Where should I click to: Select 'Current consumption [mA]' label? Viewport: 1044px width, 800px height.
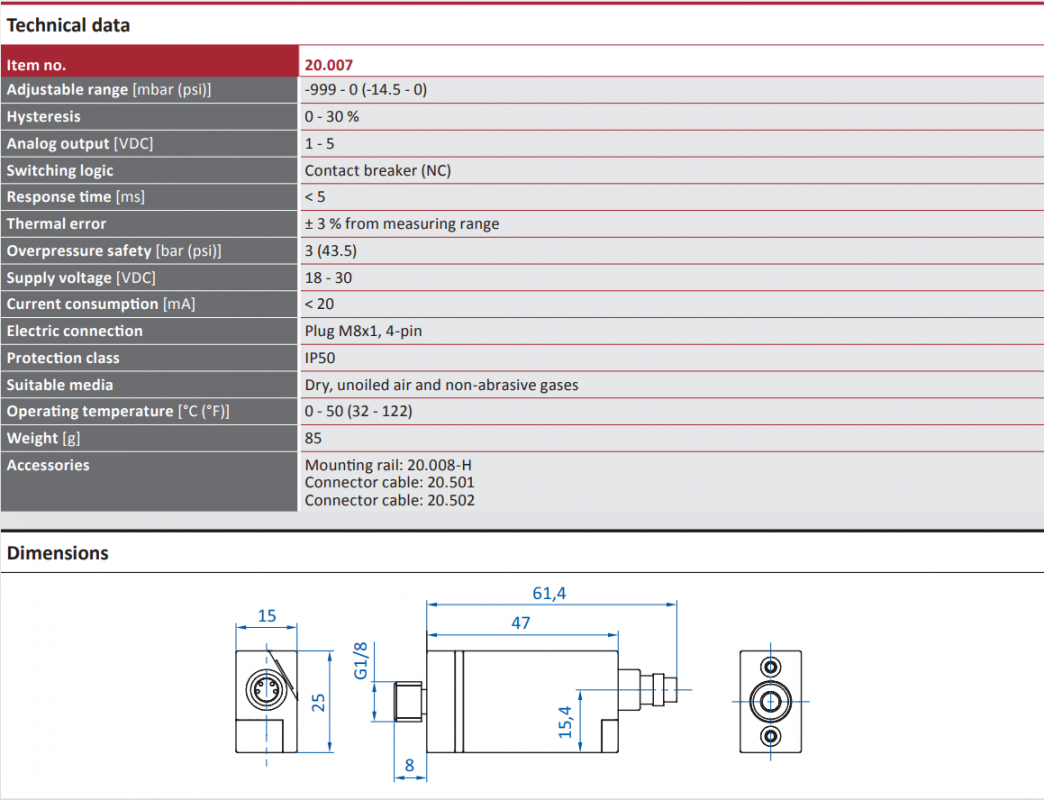(x=101, y=304)
